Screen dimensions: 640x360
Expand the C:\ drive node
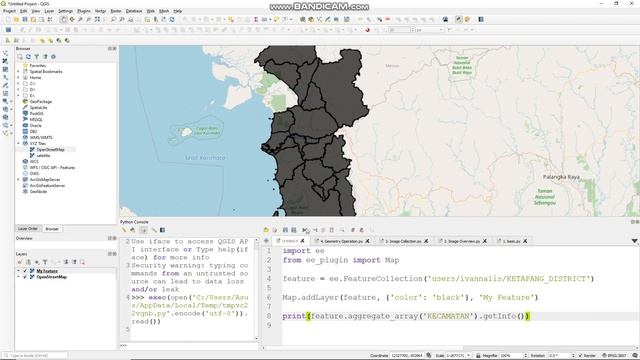[18, 84]
